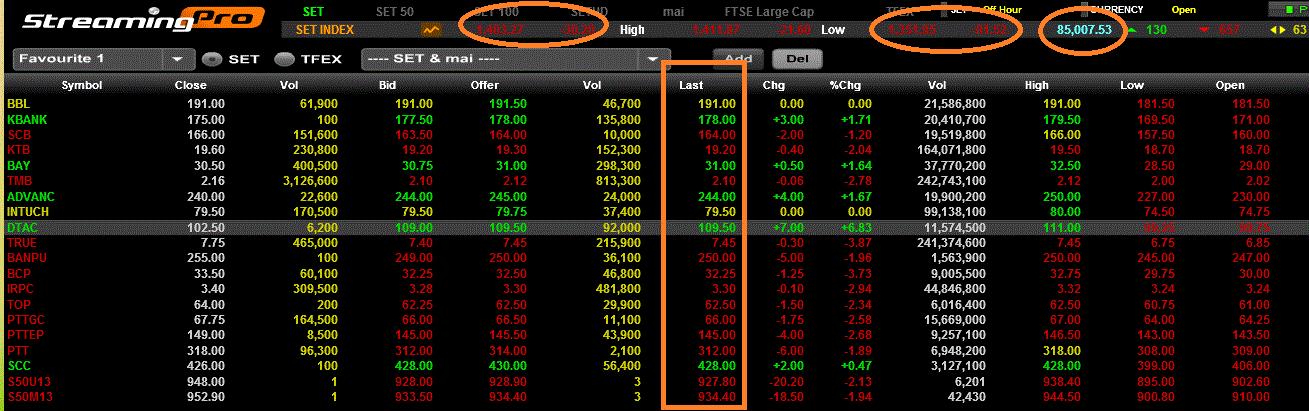Viewport: 1309px width, 411px height.
Task: Sort by the Symbol column header
Action: click(x=82, y=85)
